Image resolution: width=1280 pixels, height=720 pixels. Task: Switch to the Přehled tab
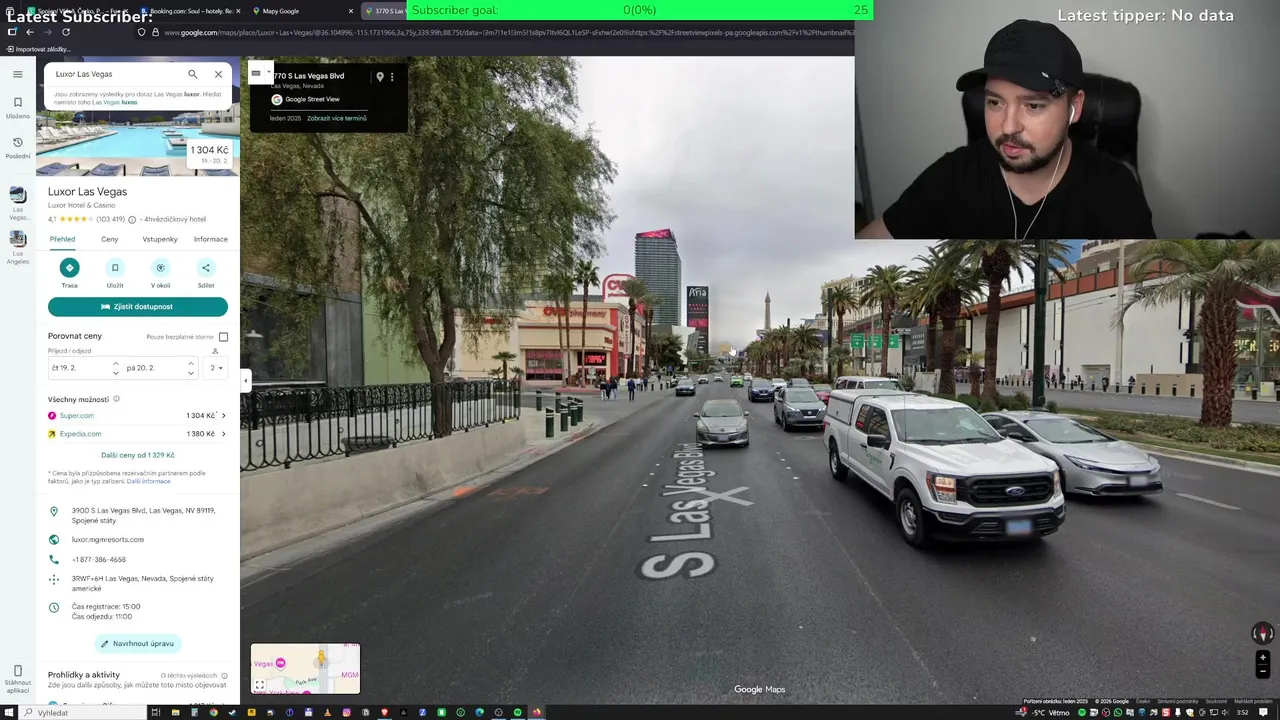(62, 239)
